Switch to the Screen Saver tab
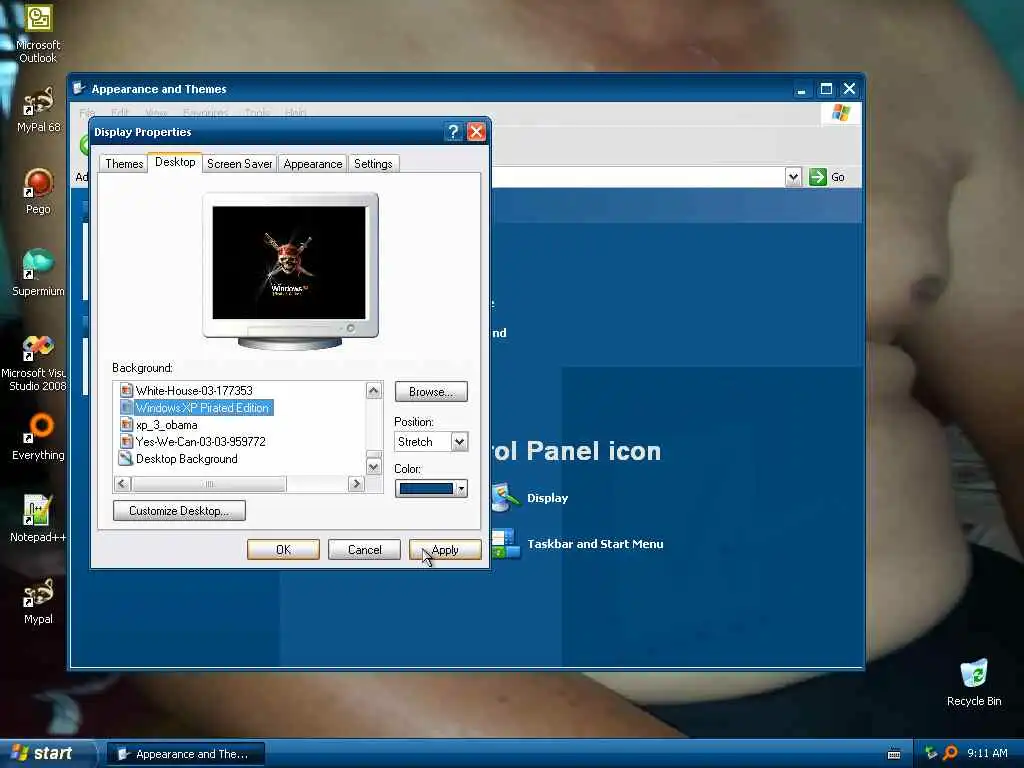Viewport: 1024px width, 768px height. click(239, 164)
